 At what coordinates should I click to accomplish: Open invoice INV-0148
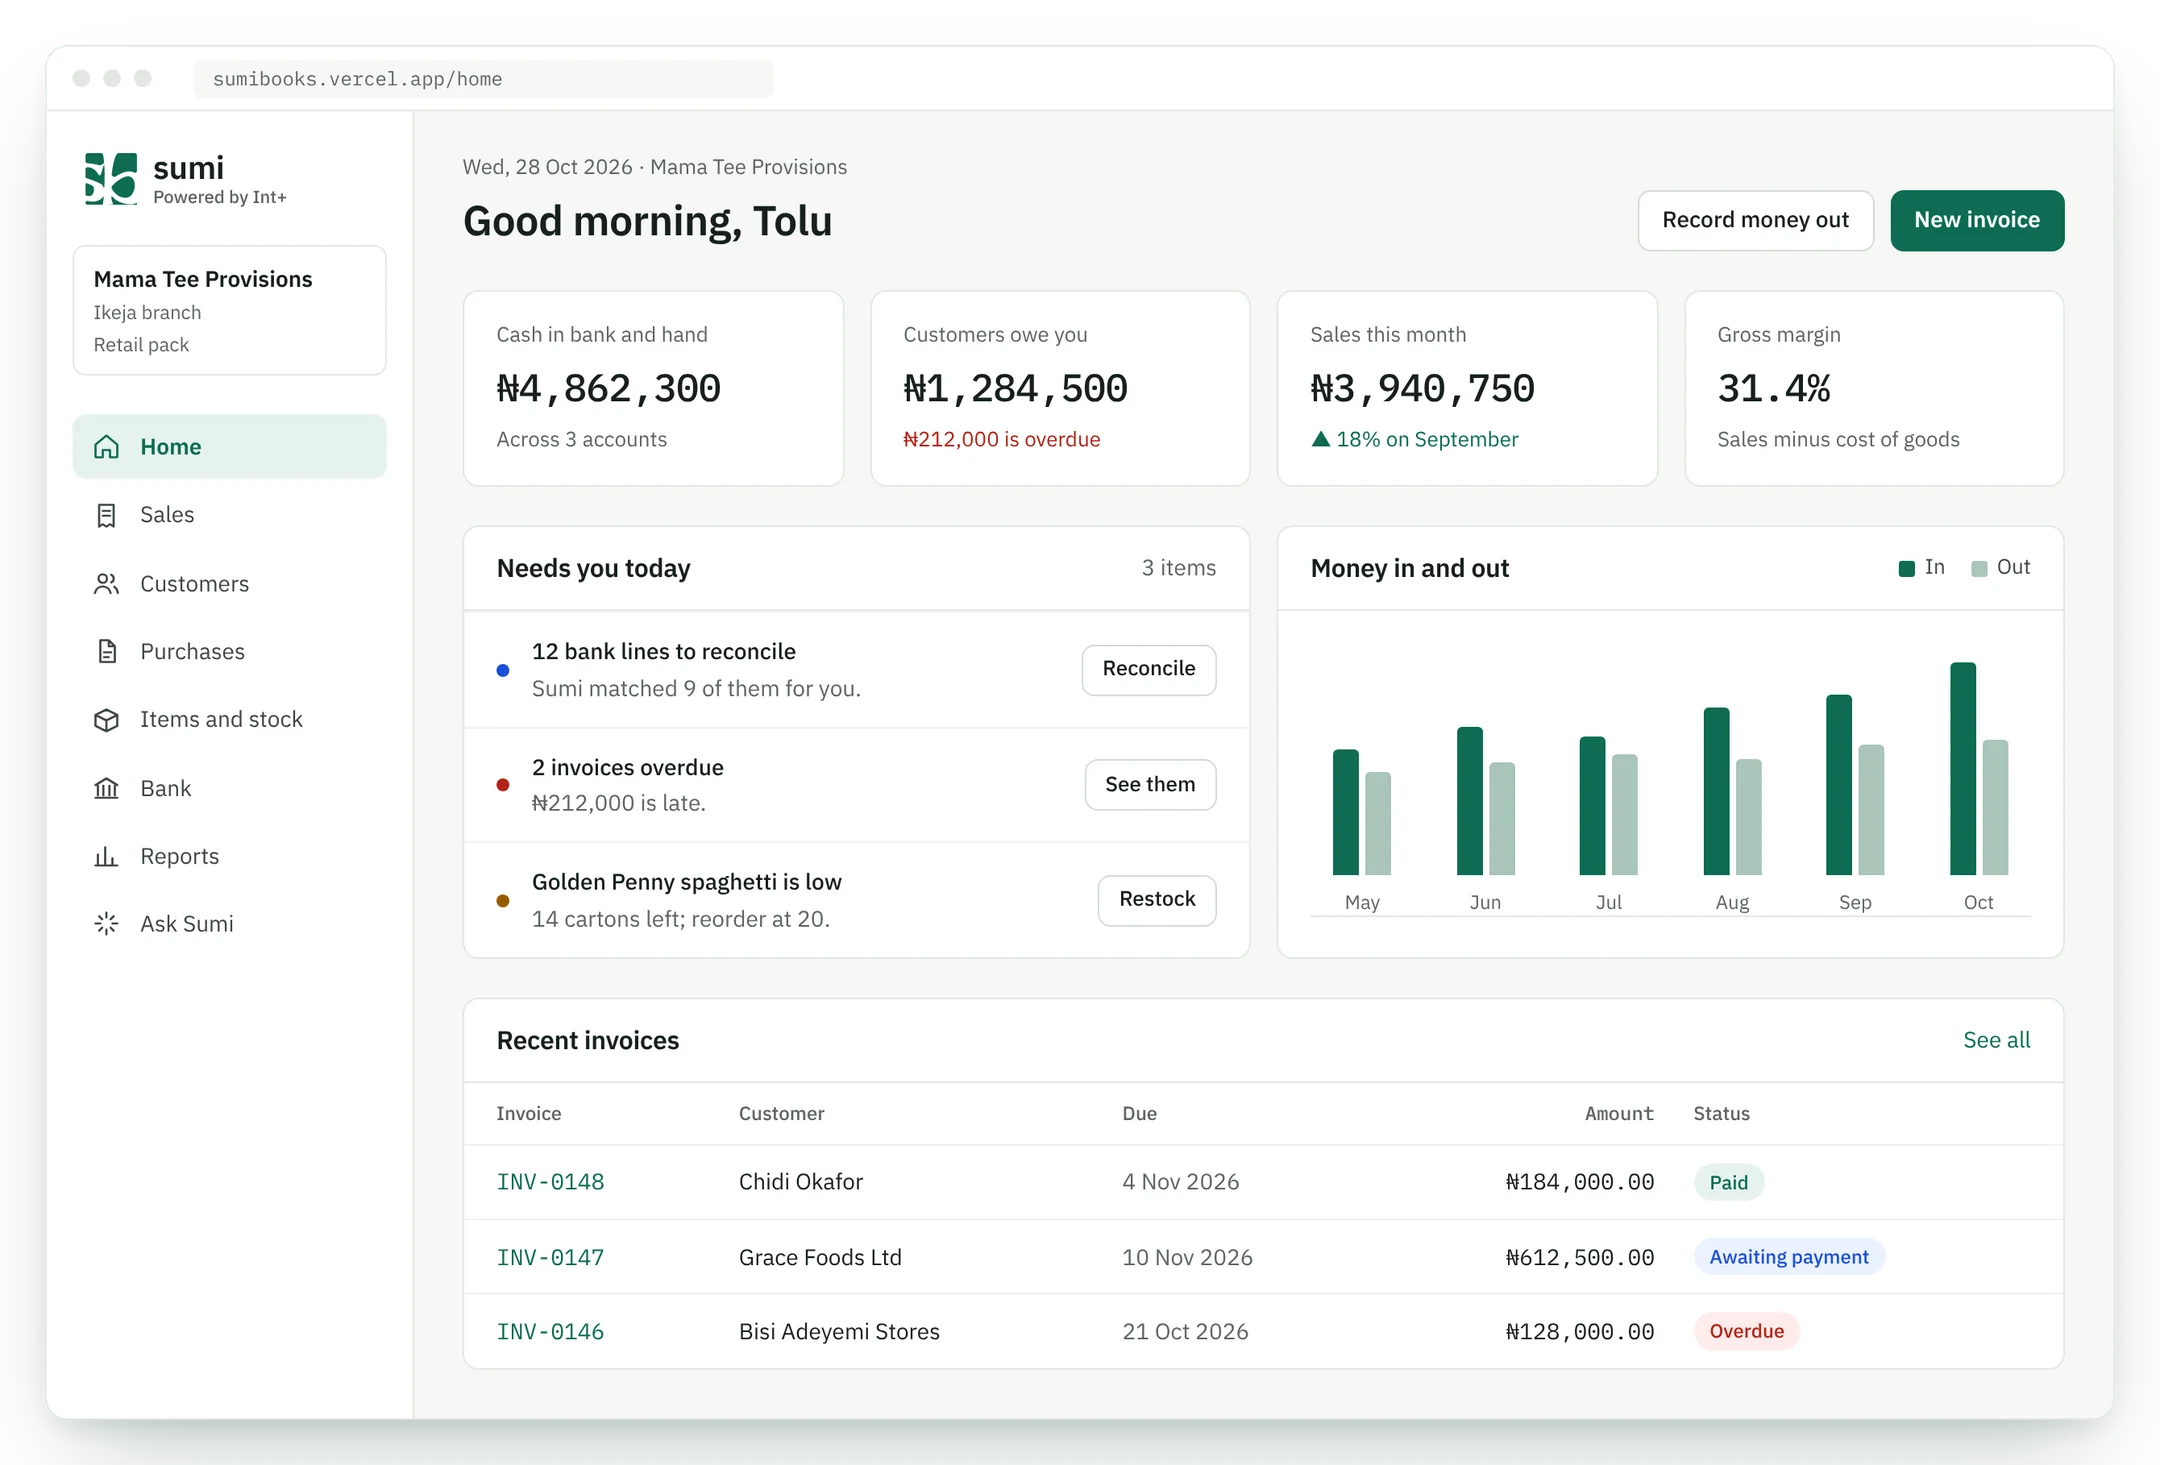pyautogui.click(x=550, y=1182)
